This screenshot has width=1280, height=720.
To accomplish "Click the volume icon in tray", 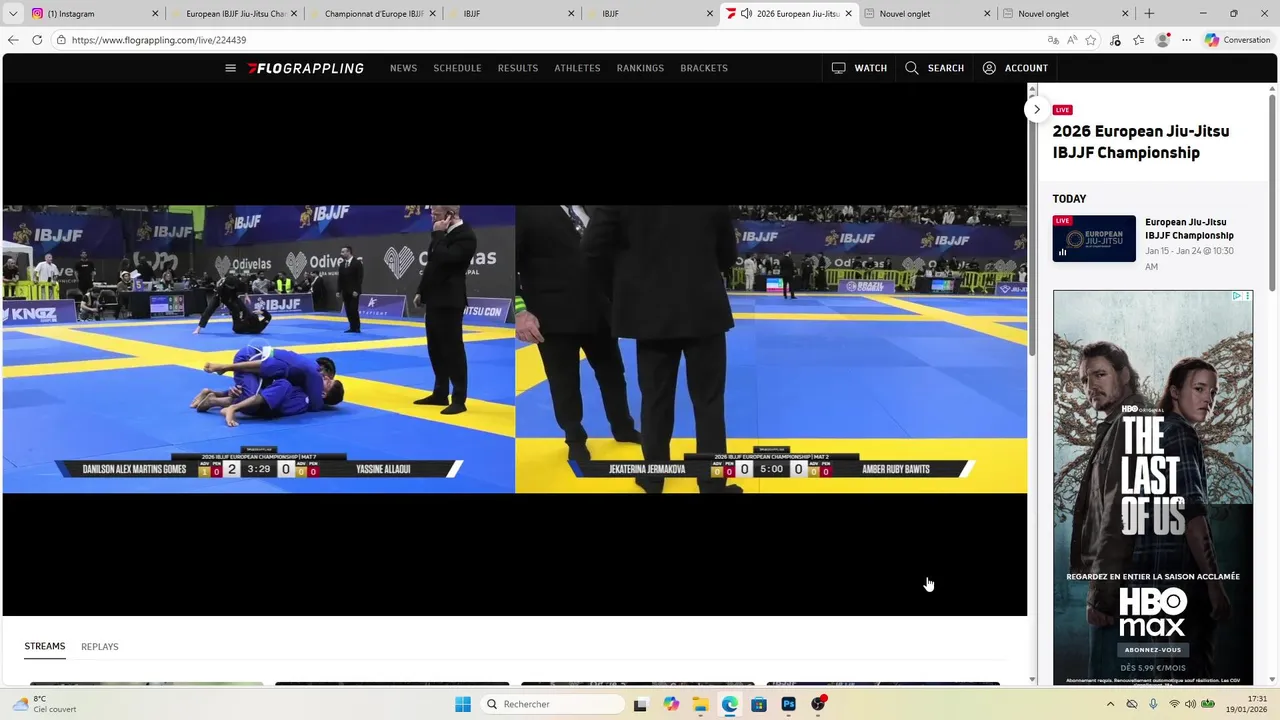I will pyautogui.click(x=1190, y=704).
